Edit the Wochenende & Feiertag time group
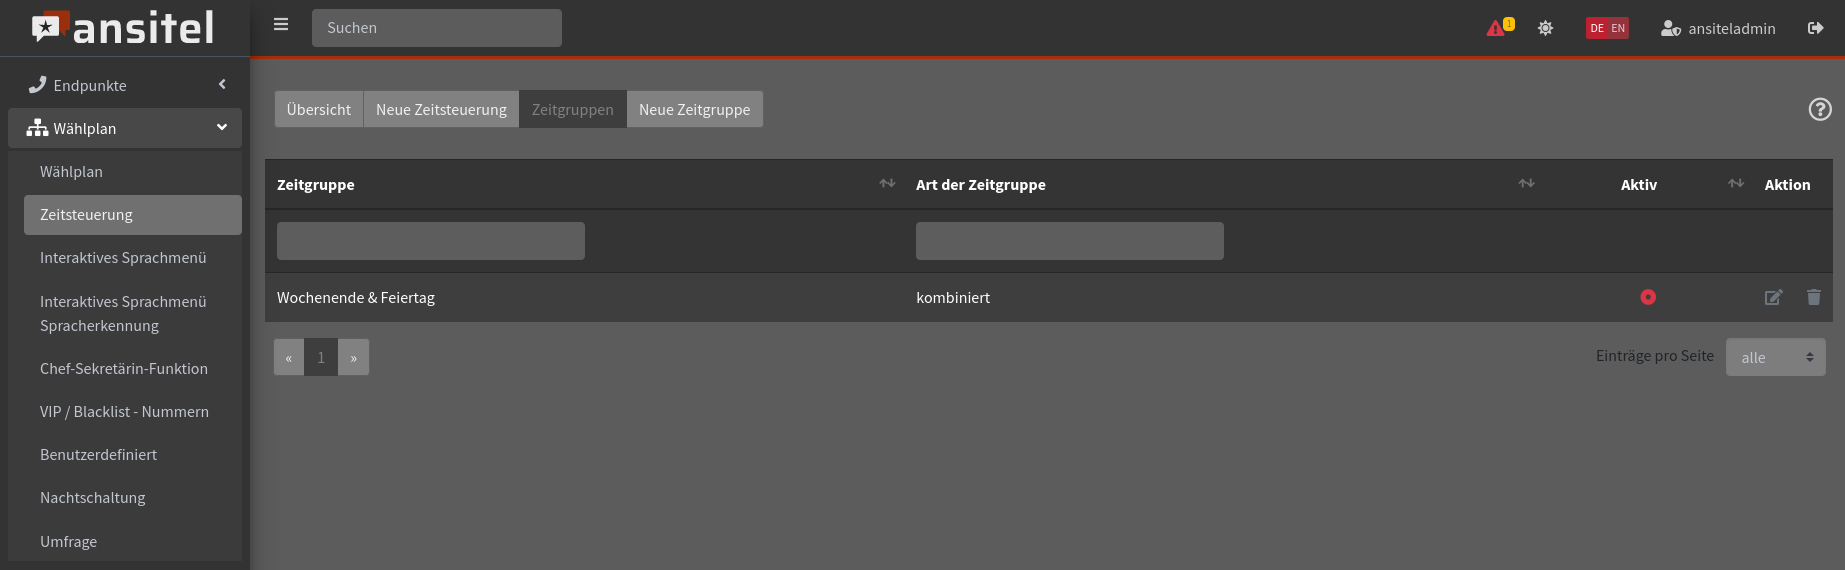The width and height of the screenshot is (1845, 570). click(1773, 297)
